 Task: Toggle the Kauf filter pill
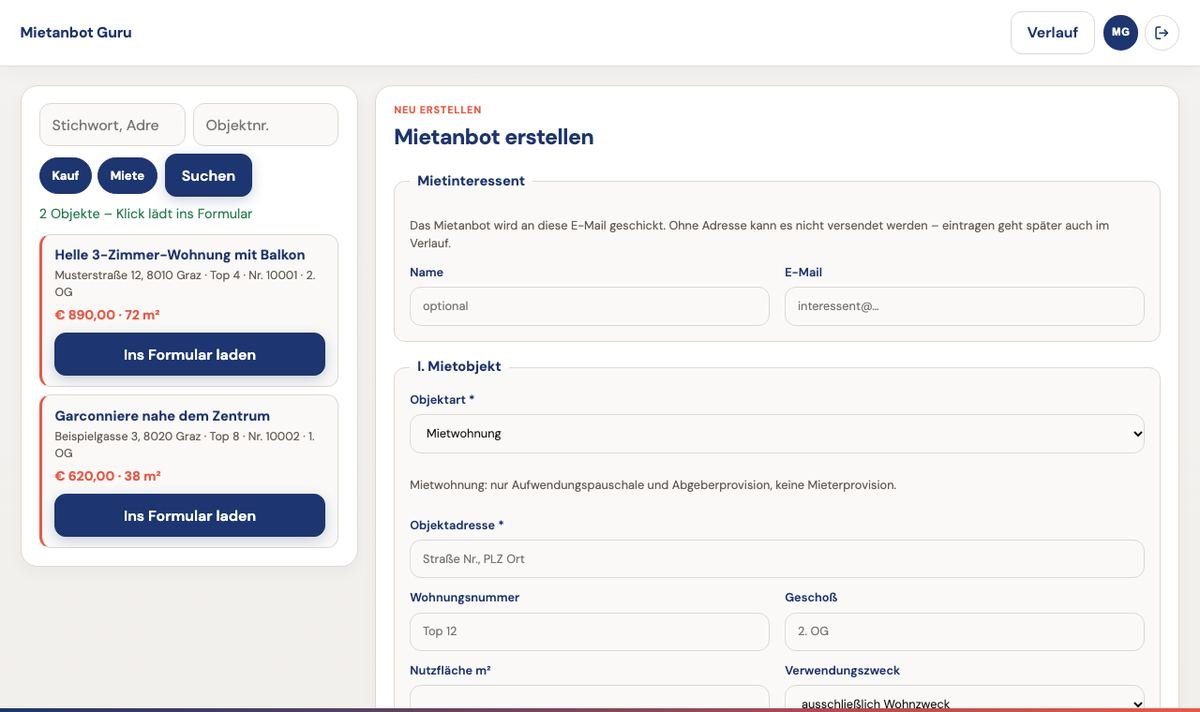(x=65, y=176)
